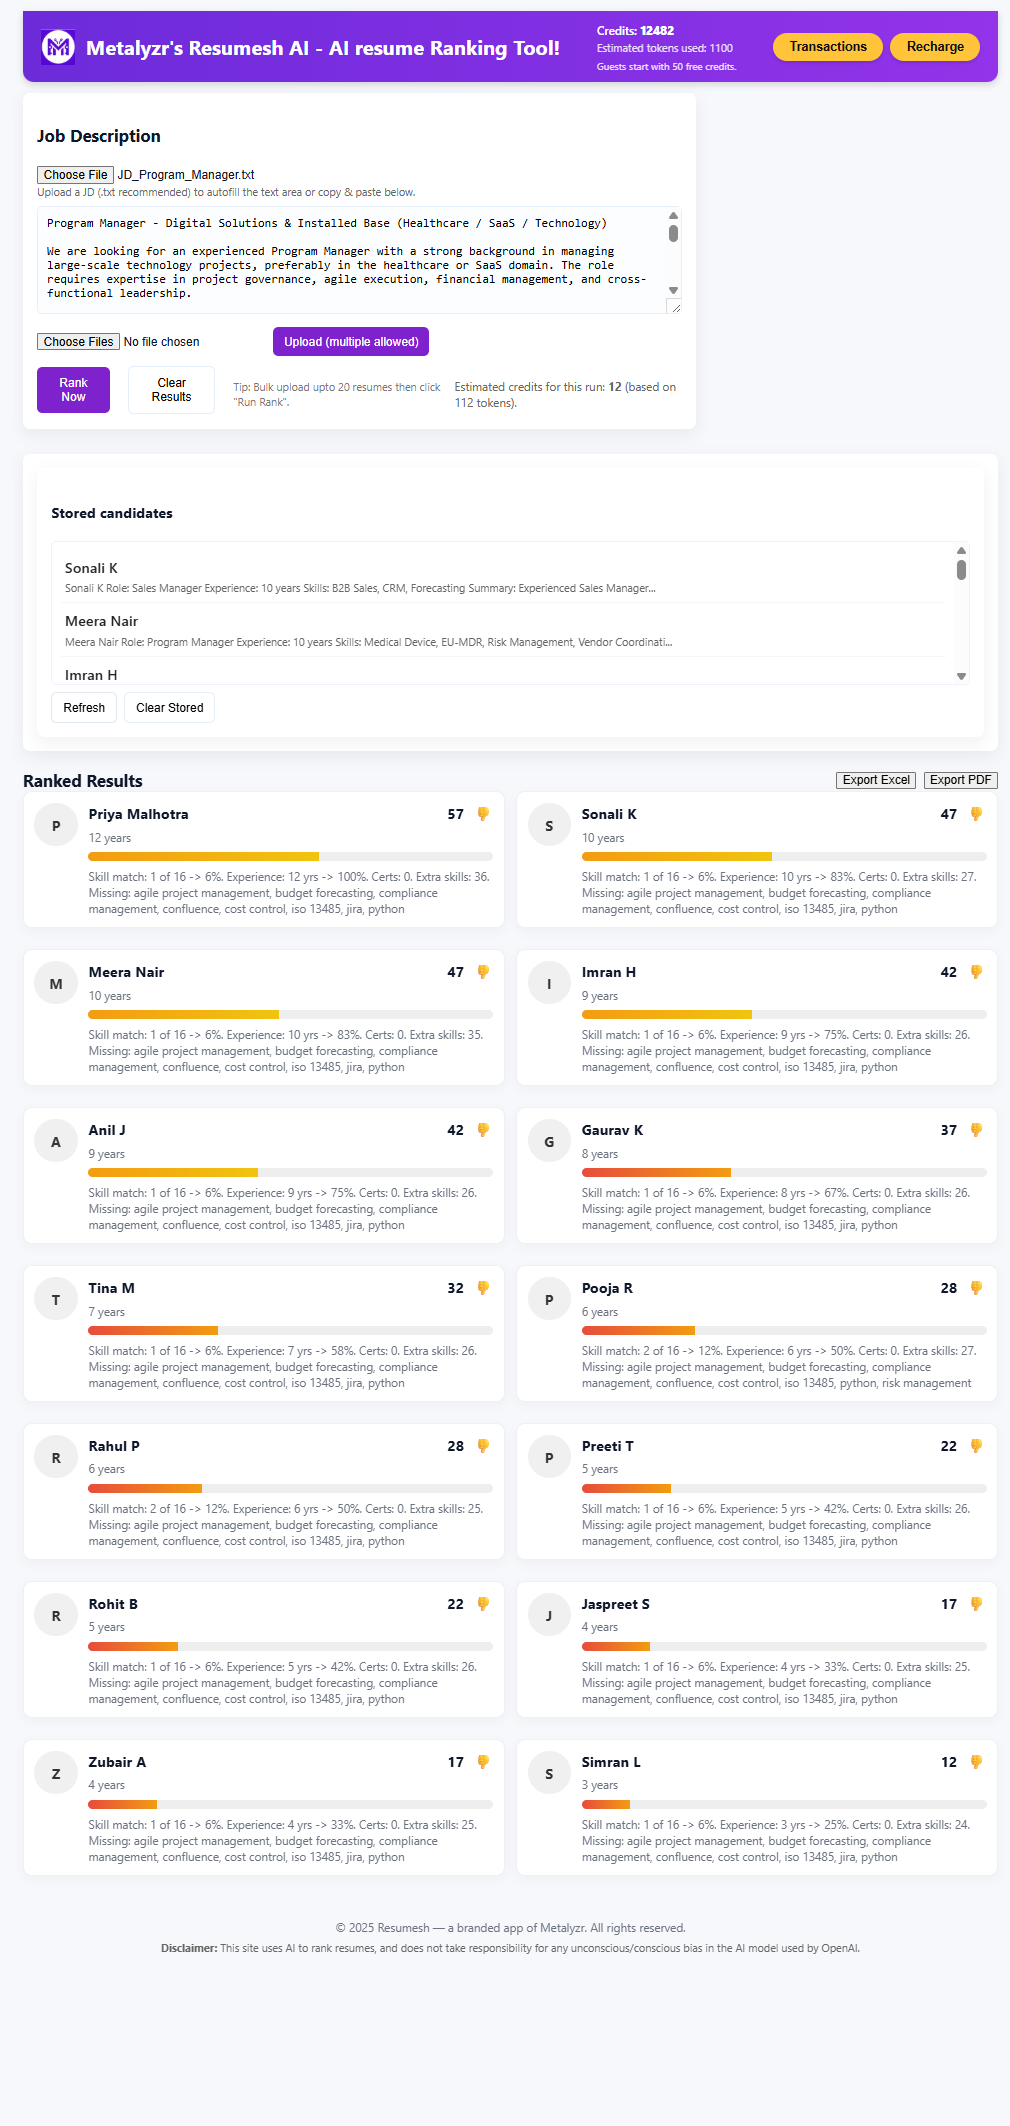Downvote the Meera Nair ranked result
The width and height of the screenshot is (1010, 2126).
483,972
